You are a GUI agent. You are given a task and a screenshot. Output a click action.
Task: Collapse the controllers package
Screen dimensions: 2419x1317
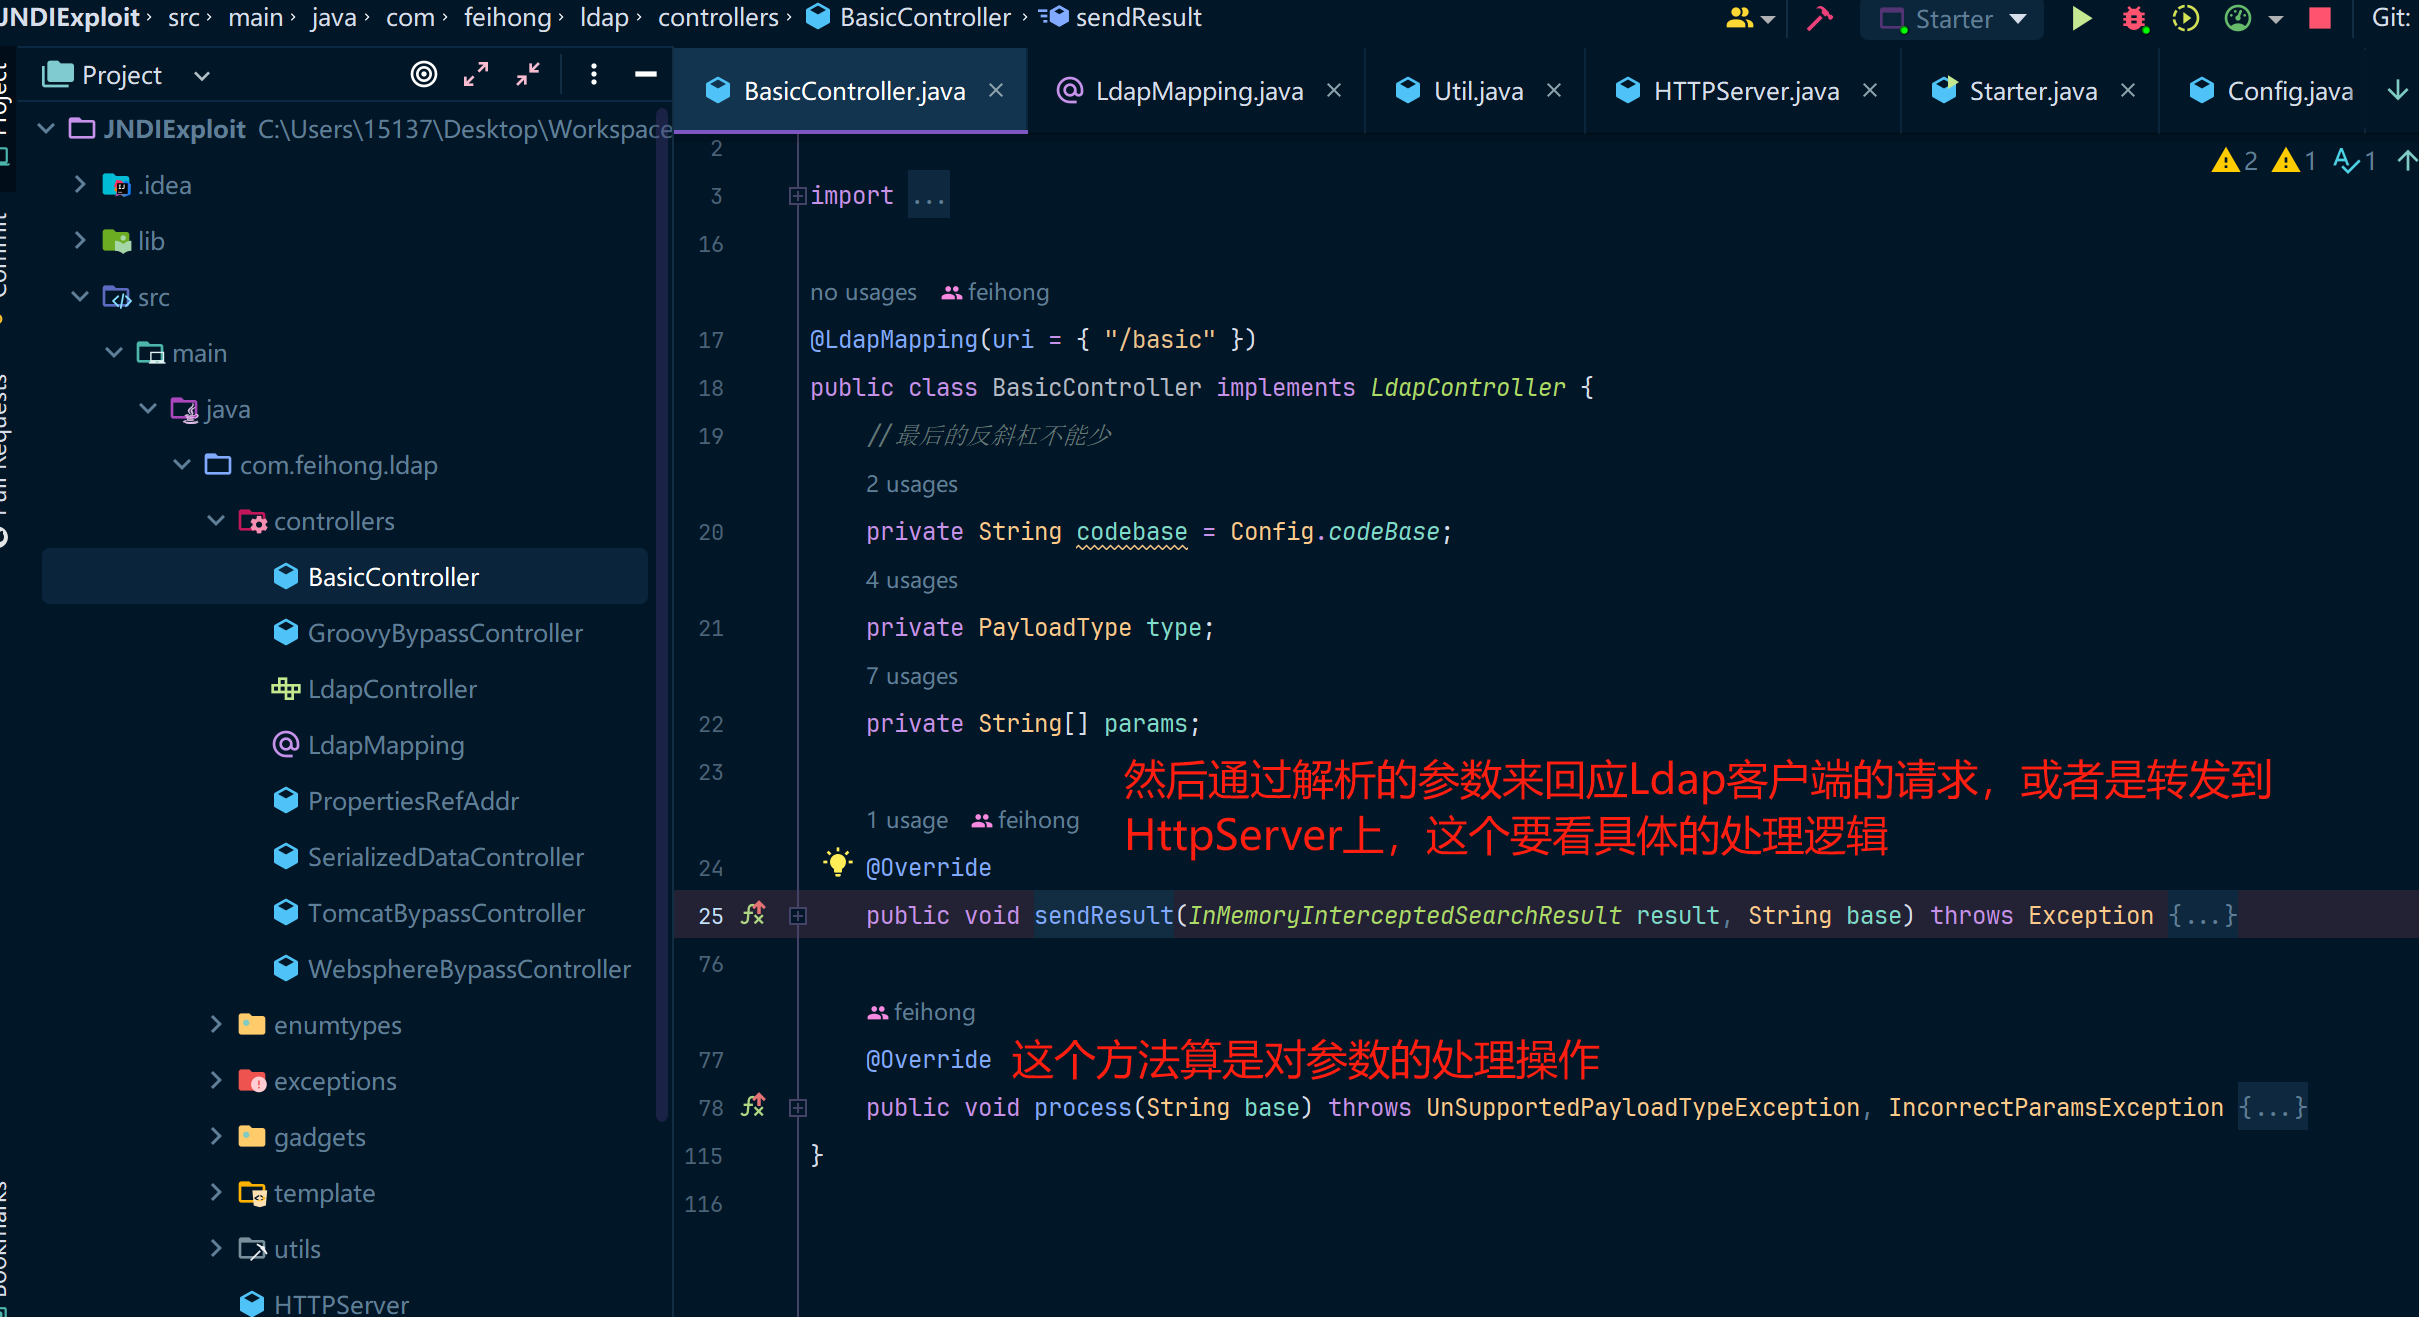216,521
